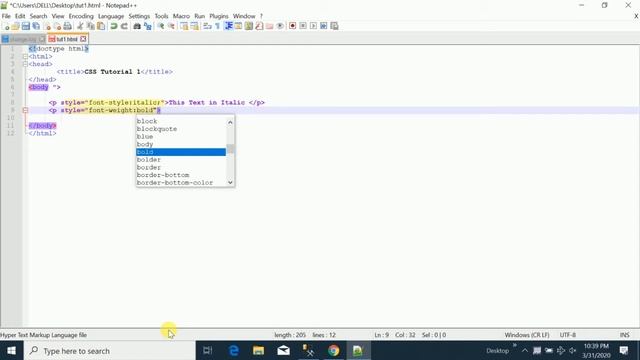Choose 'bolder' from autocomplete list
The image size is (640, 360).
pos(181,160)
